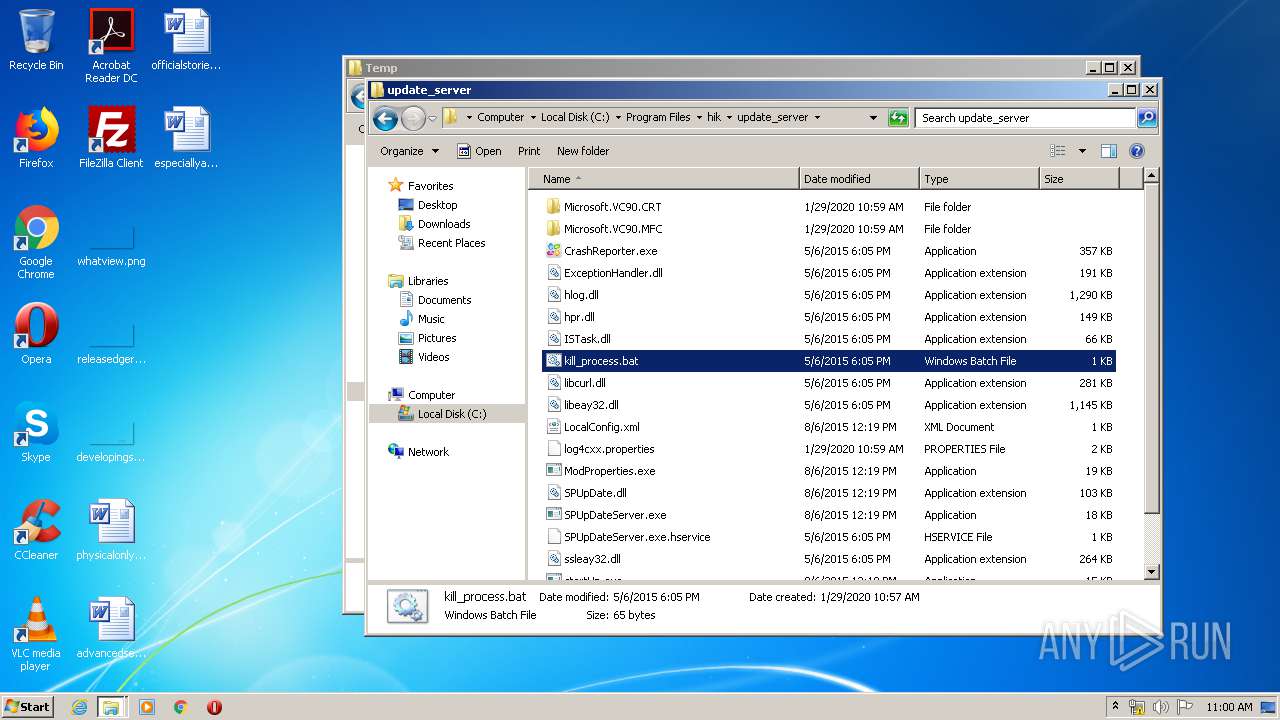
Task: Open the Recycle Bin desktop icon
Action: pos(36,40)
